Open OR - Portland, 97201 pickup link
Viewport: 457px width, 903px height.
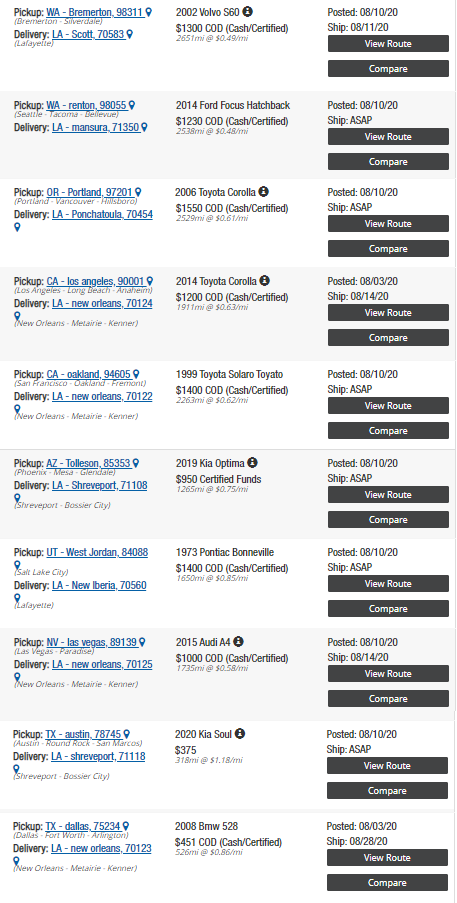(x=89, y=192)
